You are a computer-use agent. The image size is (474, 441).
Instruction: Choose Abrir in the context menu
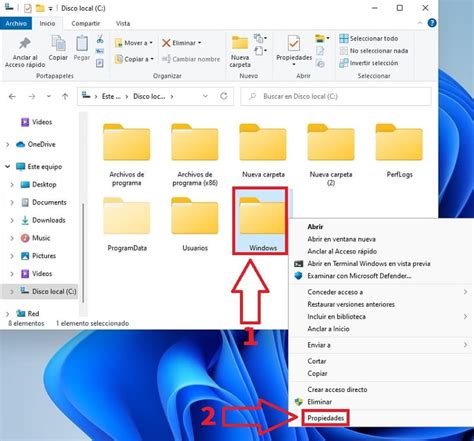point(315,227)
